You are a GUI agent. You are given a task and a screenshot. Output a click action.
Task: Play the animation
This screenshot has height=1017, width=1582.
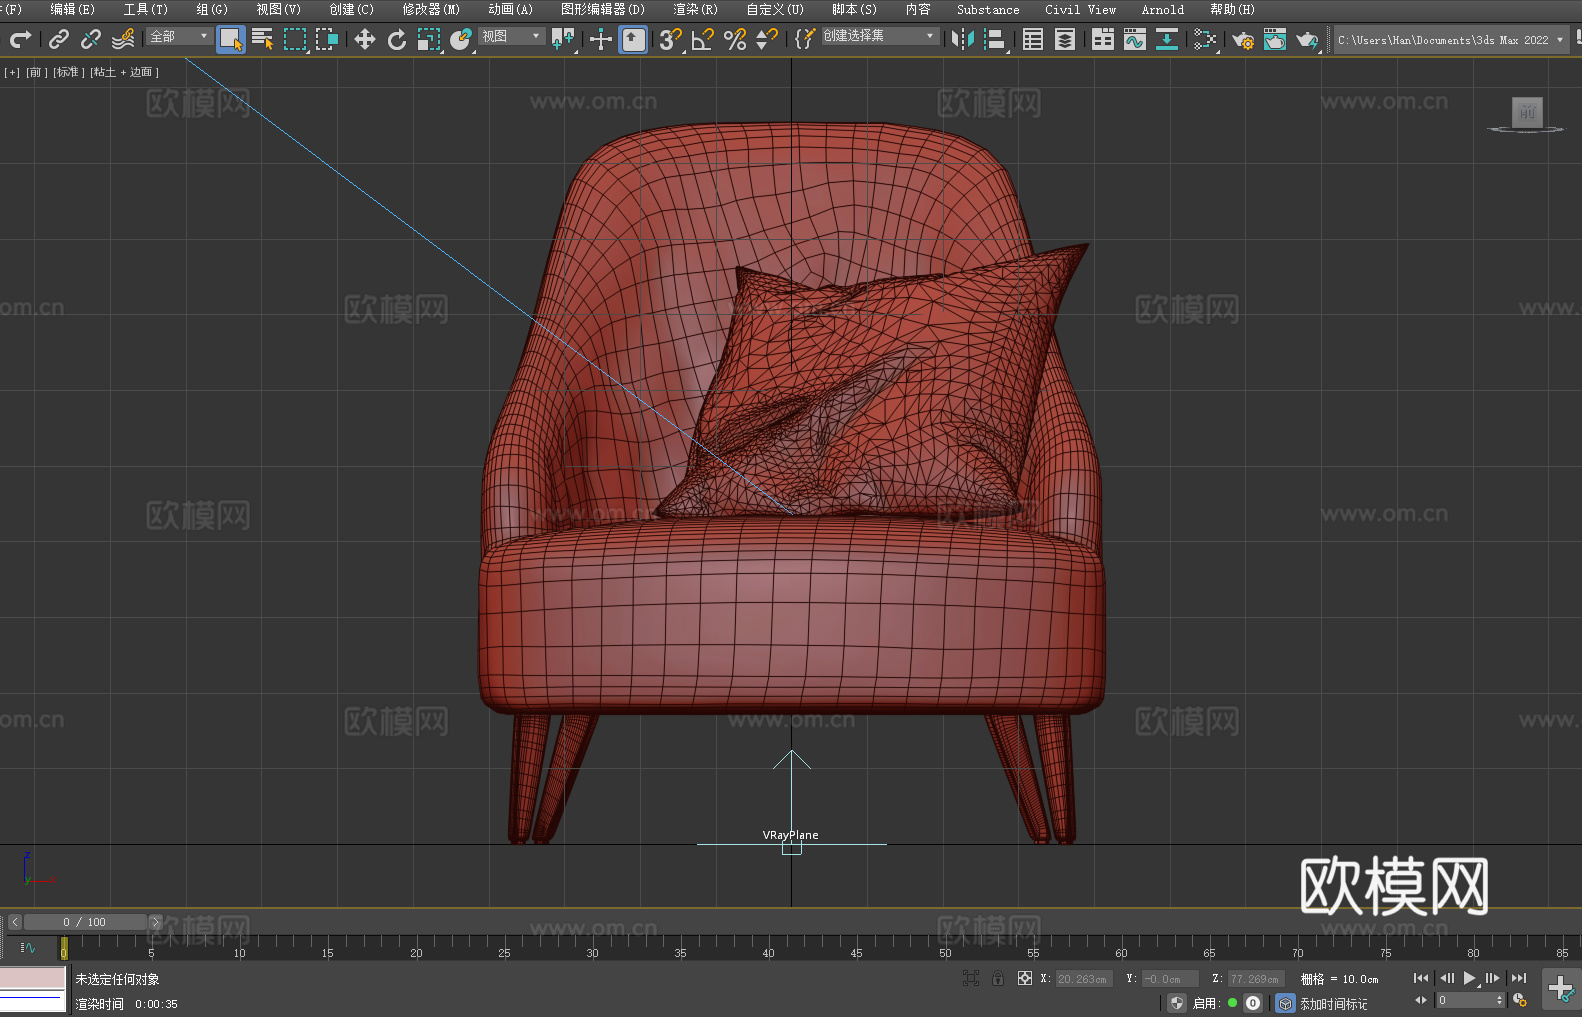pyautogui.click(x=1469, y=978)
